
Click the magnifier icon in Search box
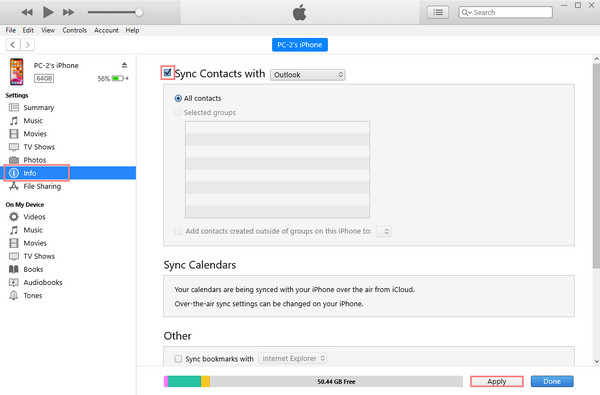click(x=466, y=12)
